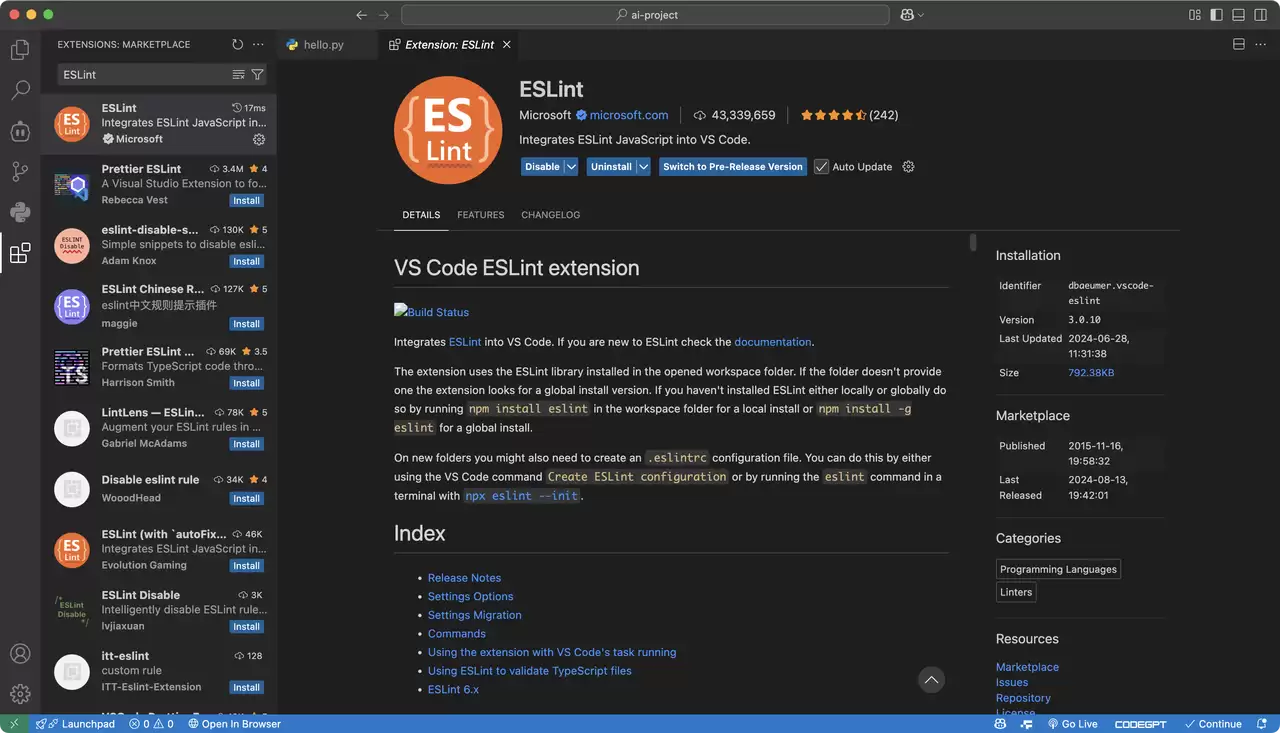Click Switch to Pre-Release Version
Screen dimensions: 1280x733
coord(733,167)
